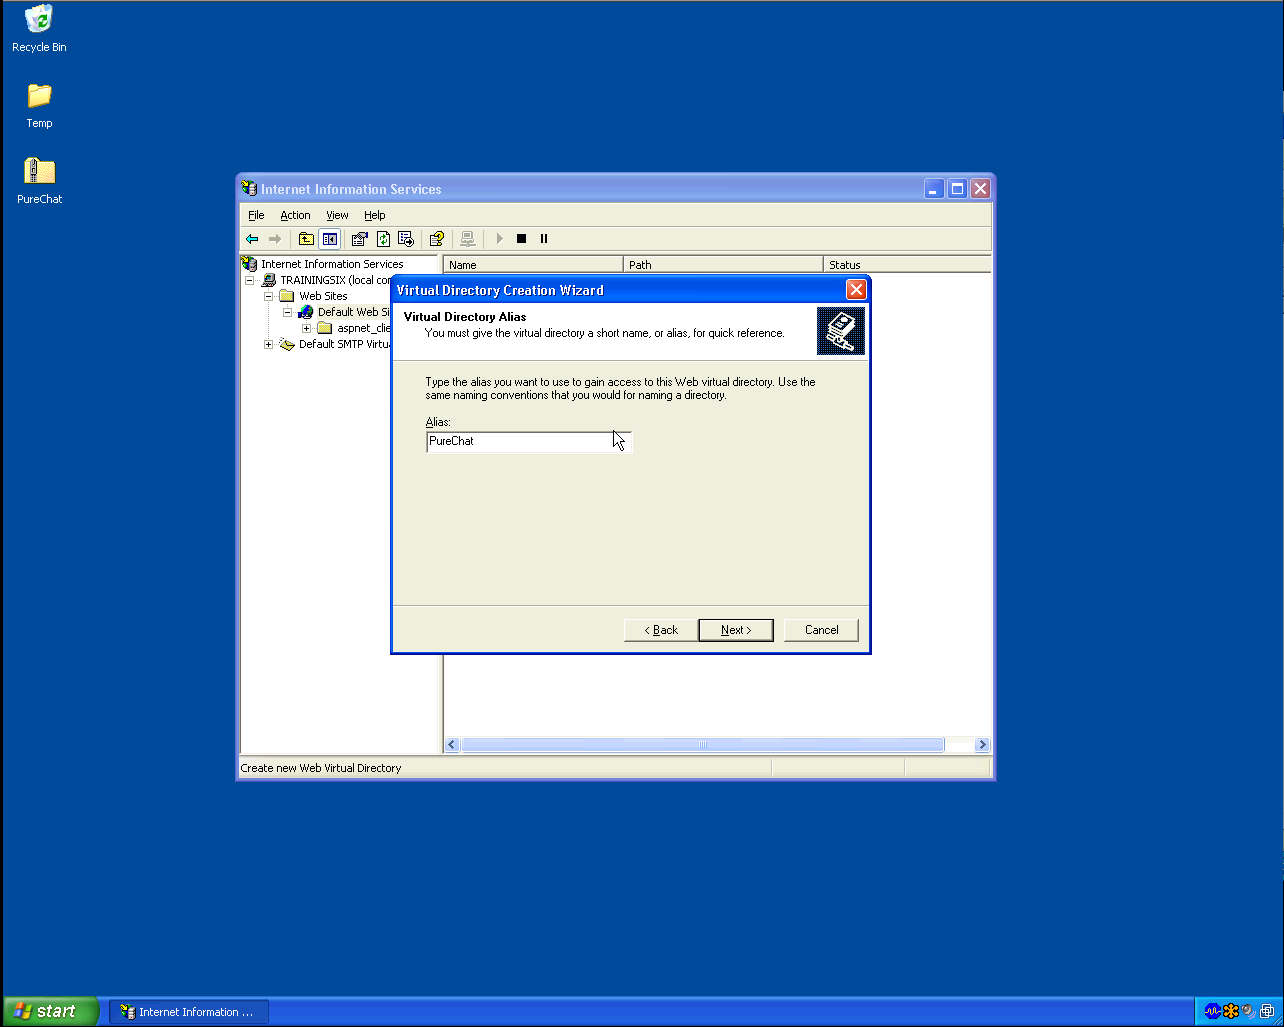Click Next in the wizard
This screenshot has height=1027, width=1284.
[x=735, y=630]
